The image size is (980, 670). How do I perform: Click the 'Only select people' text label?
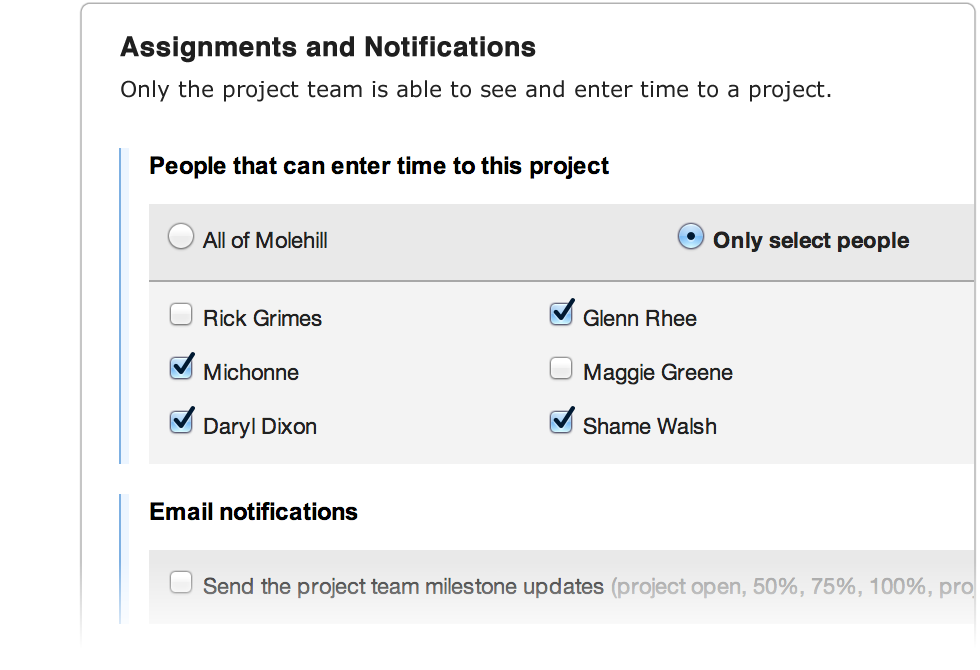(810, 240)
